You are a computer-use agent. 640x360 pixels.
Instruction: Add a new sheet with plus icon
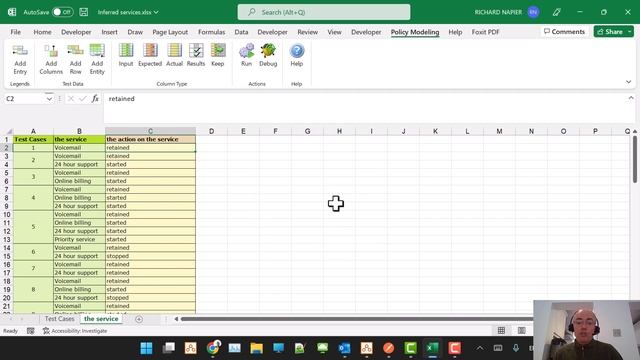coord(139,319)
